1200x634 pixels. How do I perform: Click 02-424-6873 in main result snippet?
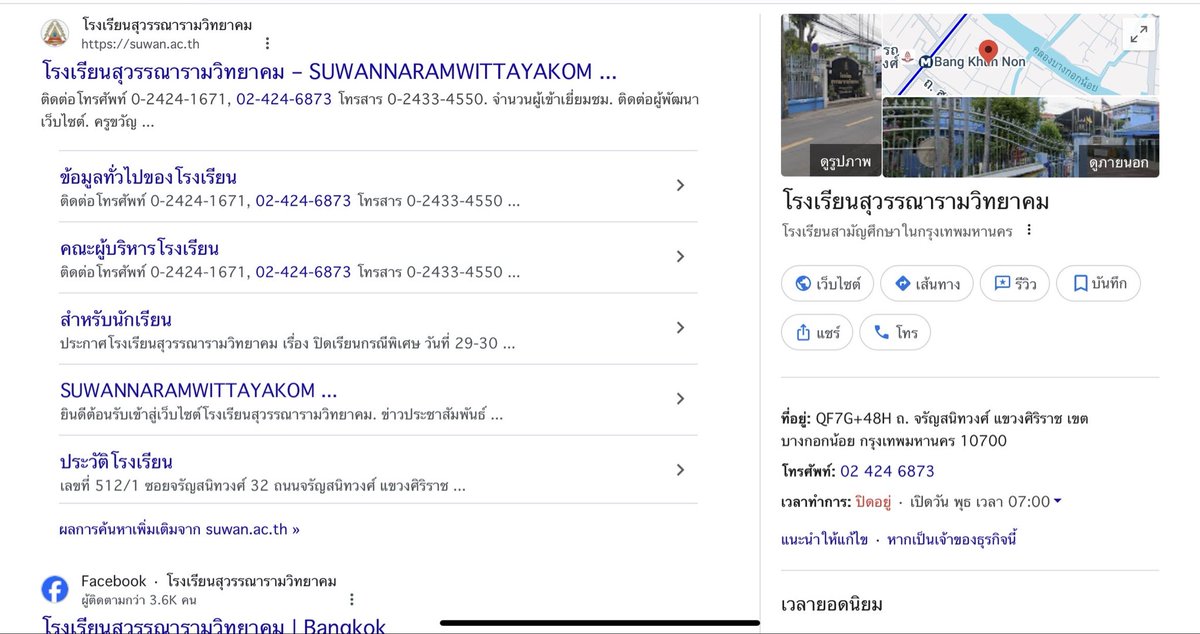(284, 99)
